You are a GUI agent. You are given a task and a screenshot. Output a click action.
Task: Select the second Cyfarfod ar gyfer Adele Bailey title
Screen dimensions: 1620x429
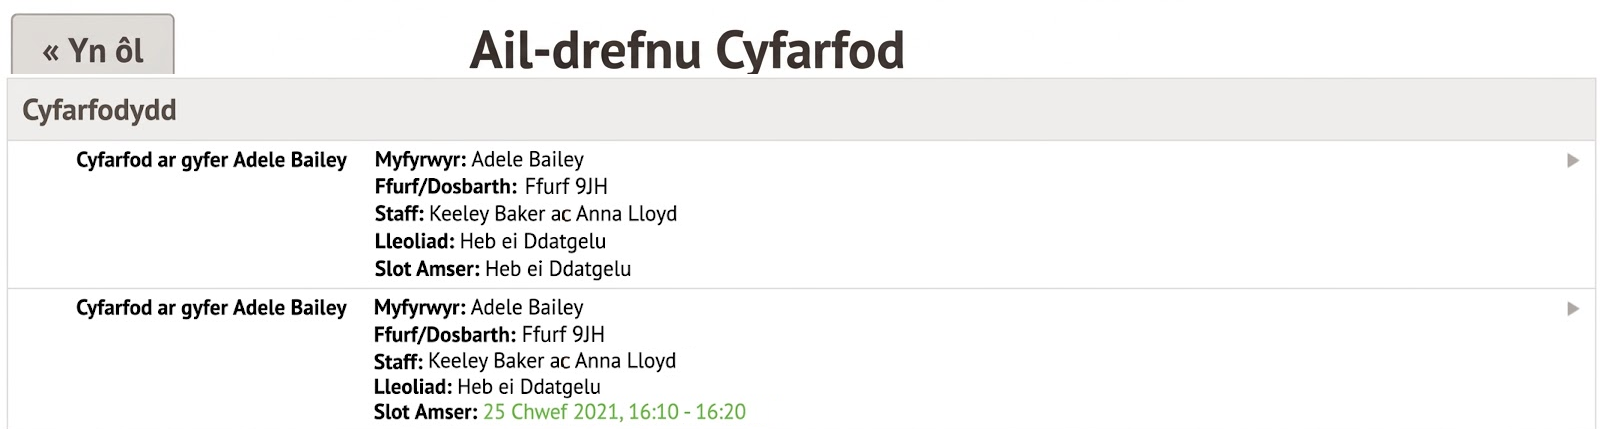tap(211, 308)
